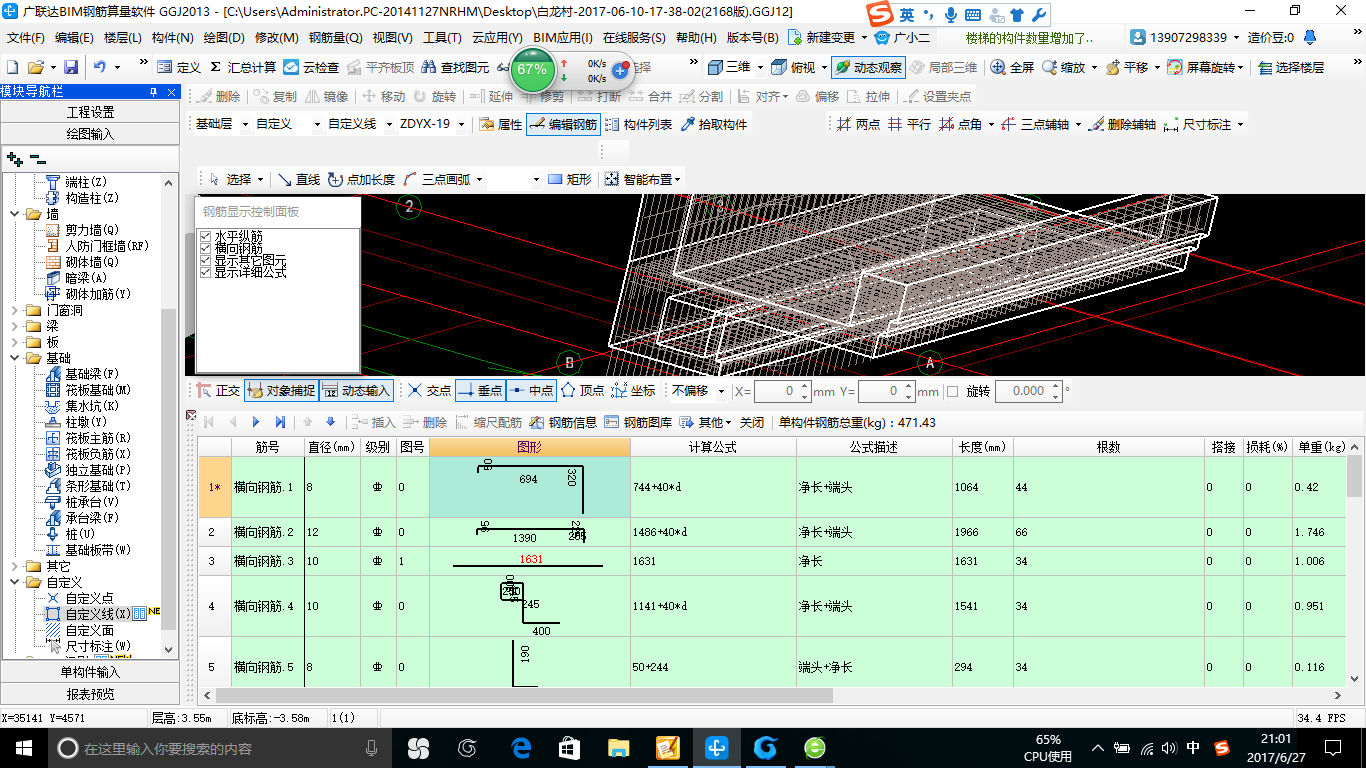This screenshot has height=768, width=1366.
Task: Go to next rebar record arrow
Action: click(256, 423)
